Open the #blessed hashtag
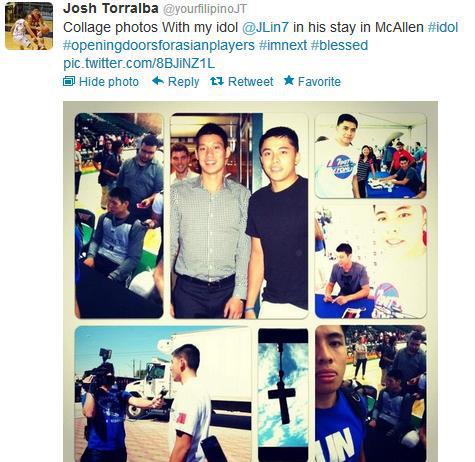Image resolution: width=475 pixels, height=462 pixels. 339,45
